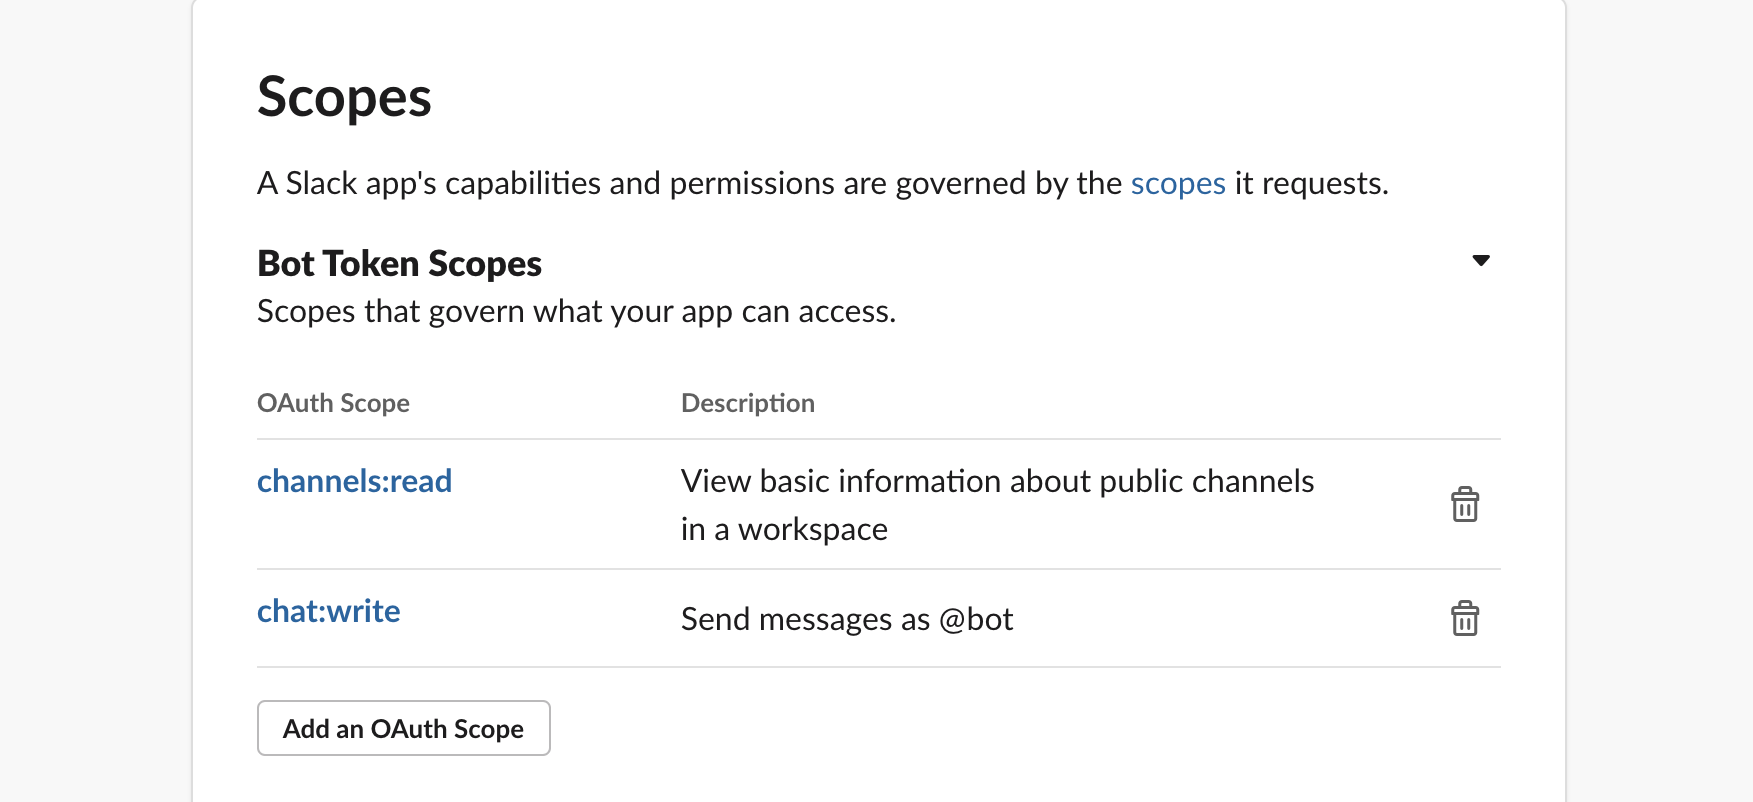This screenshot has width=1753, height=802.
Task: Click the '@bot' mention in chat:write description
Action: pos(976,619)
